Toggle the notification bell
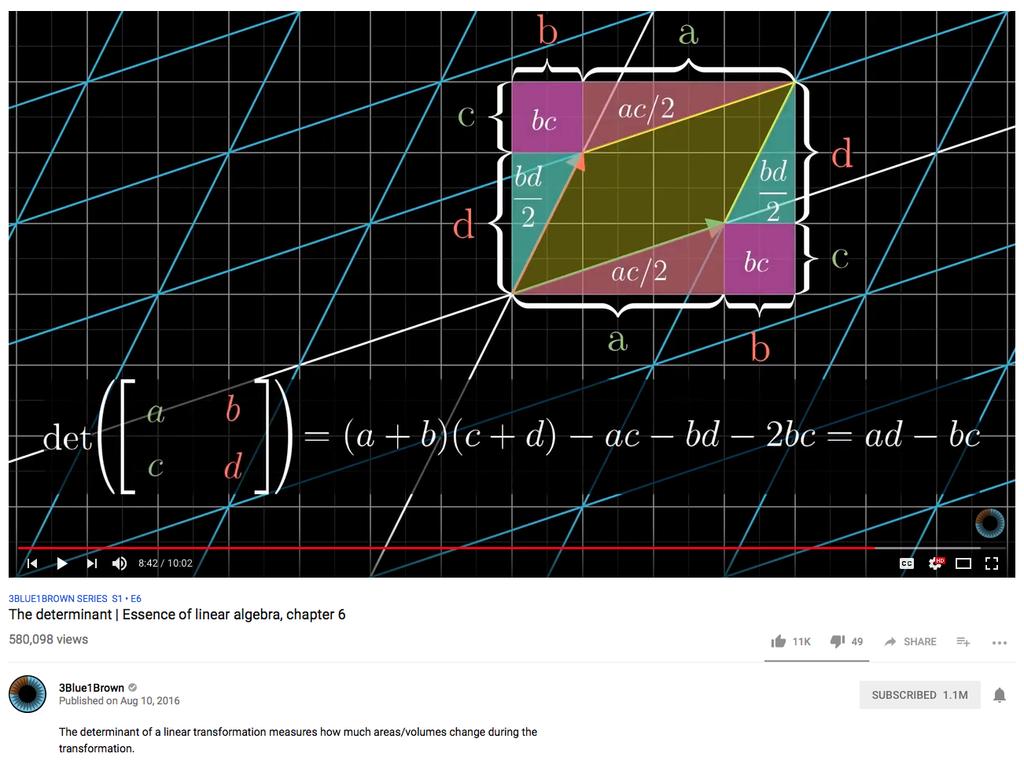This screenshot has height=761, width=1024. [x=999, y=695]
